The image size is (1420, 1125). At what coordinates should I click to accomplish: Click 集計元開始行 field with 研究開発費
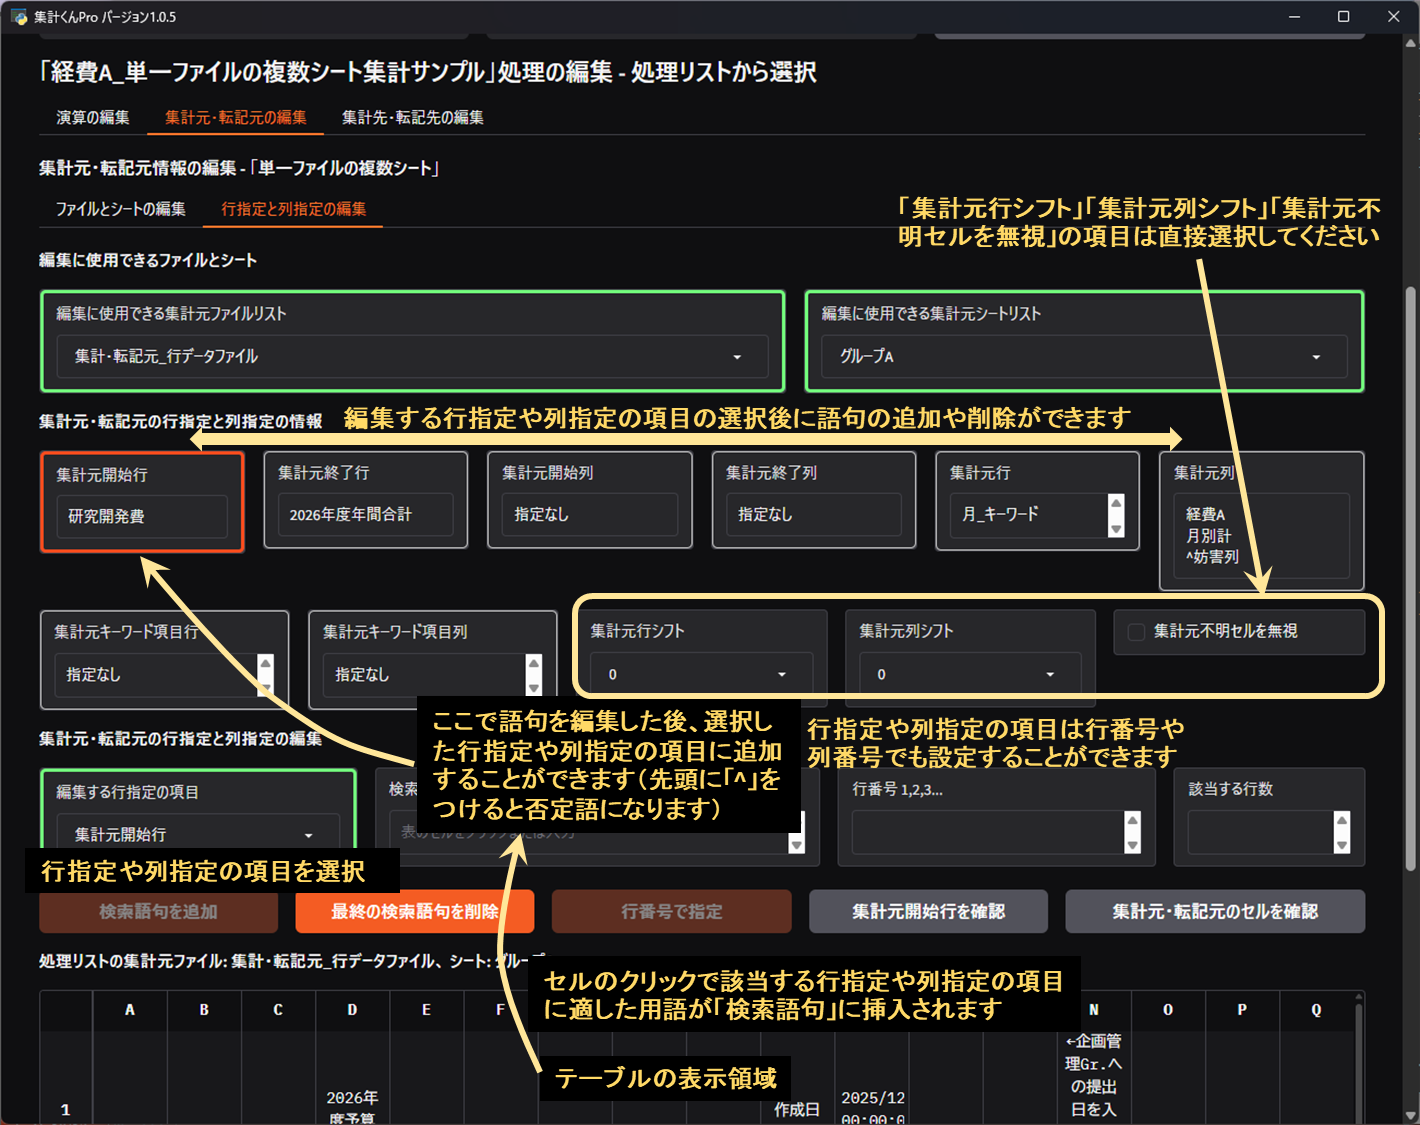pos(142,517)
